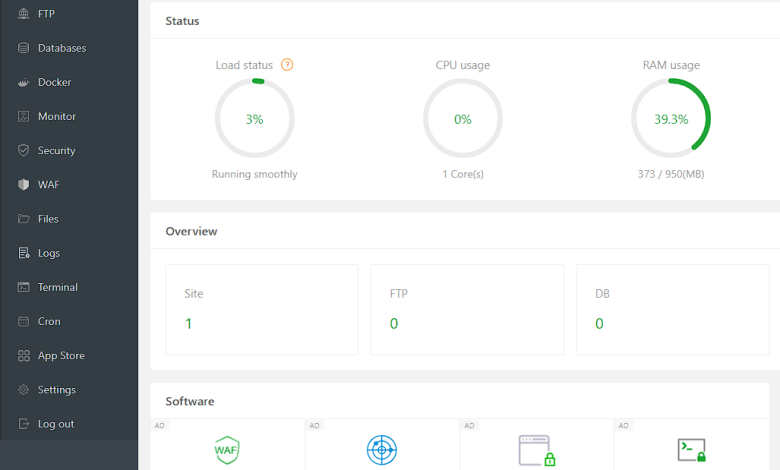
Task: Open the browser window with lock software icon
Action: (537, 451)
